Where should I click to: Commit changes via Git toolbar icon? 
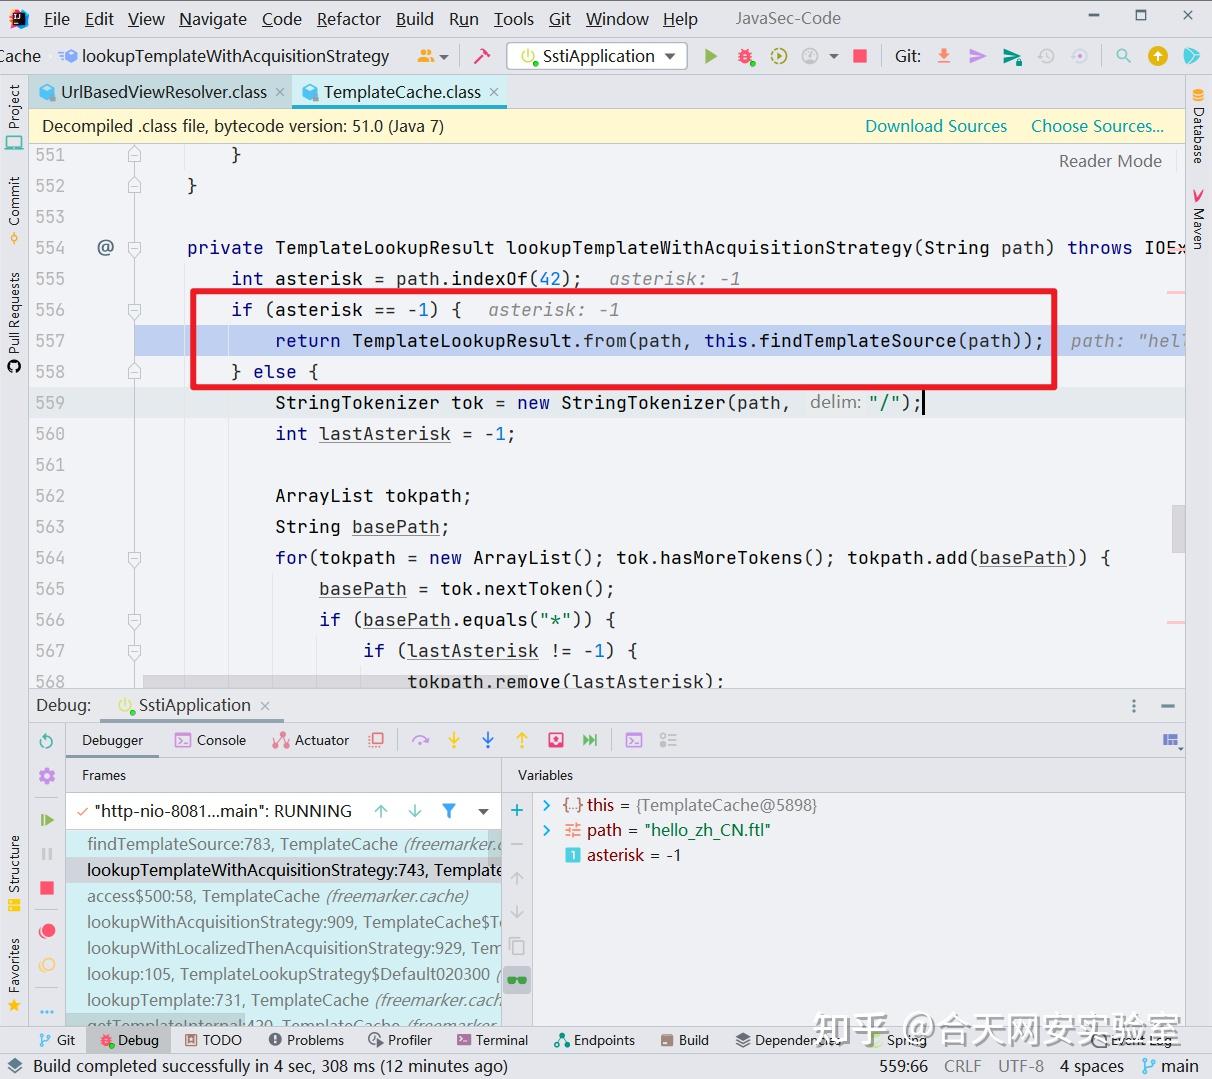[x=977, y=56]
